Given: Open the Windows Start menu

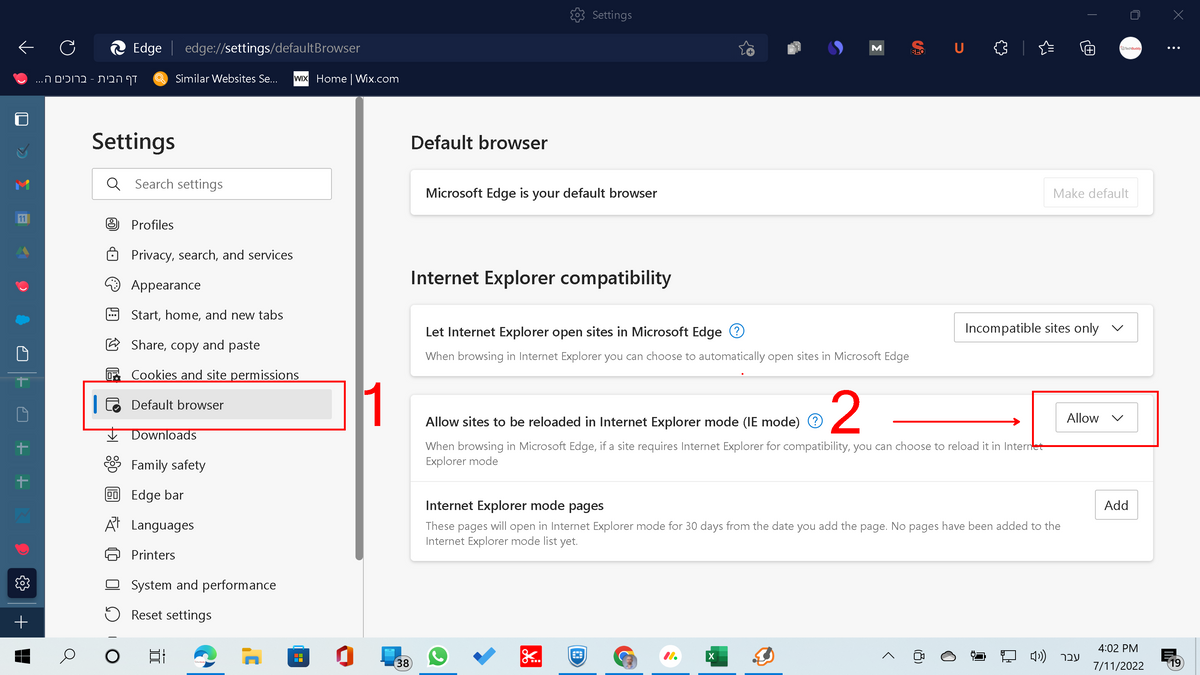Looking at the screenshot, I should 22,656.
